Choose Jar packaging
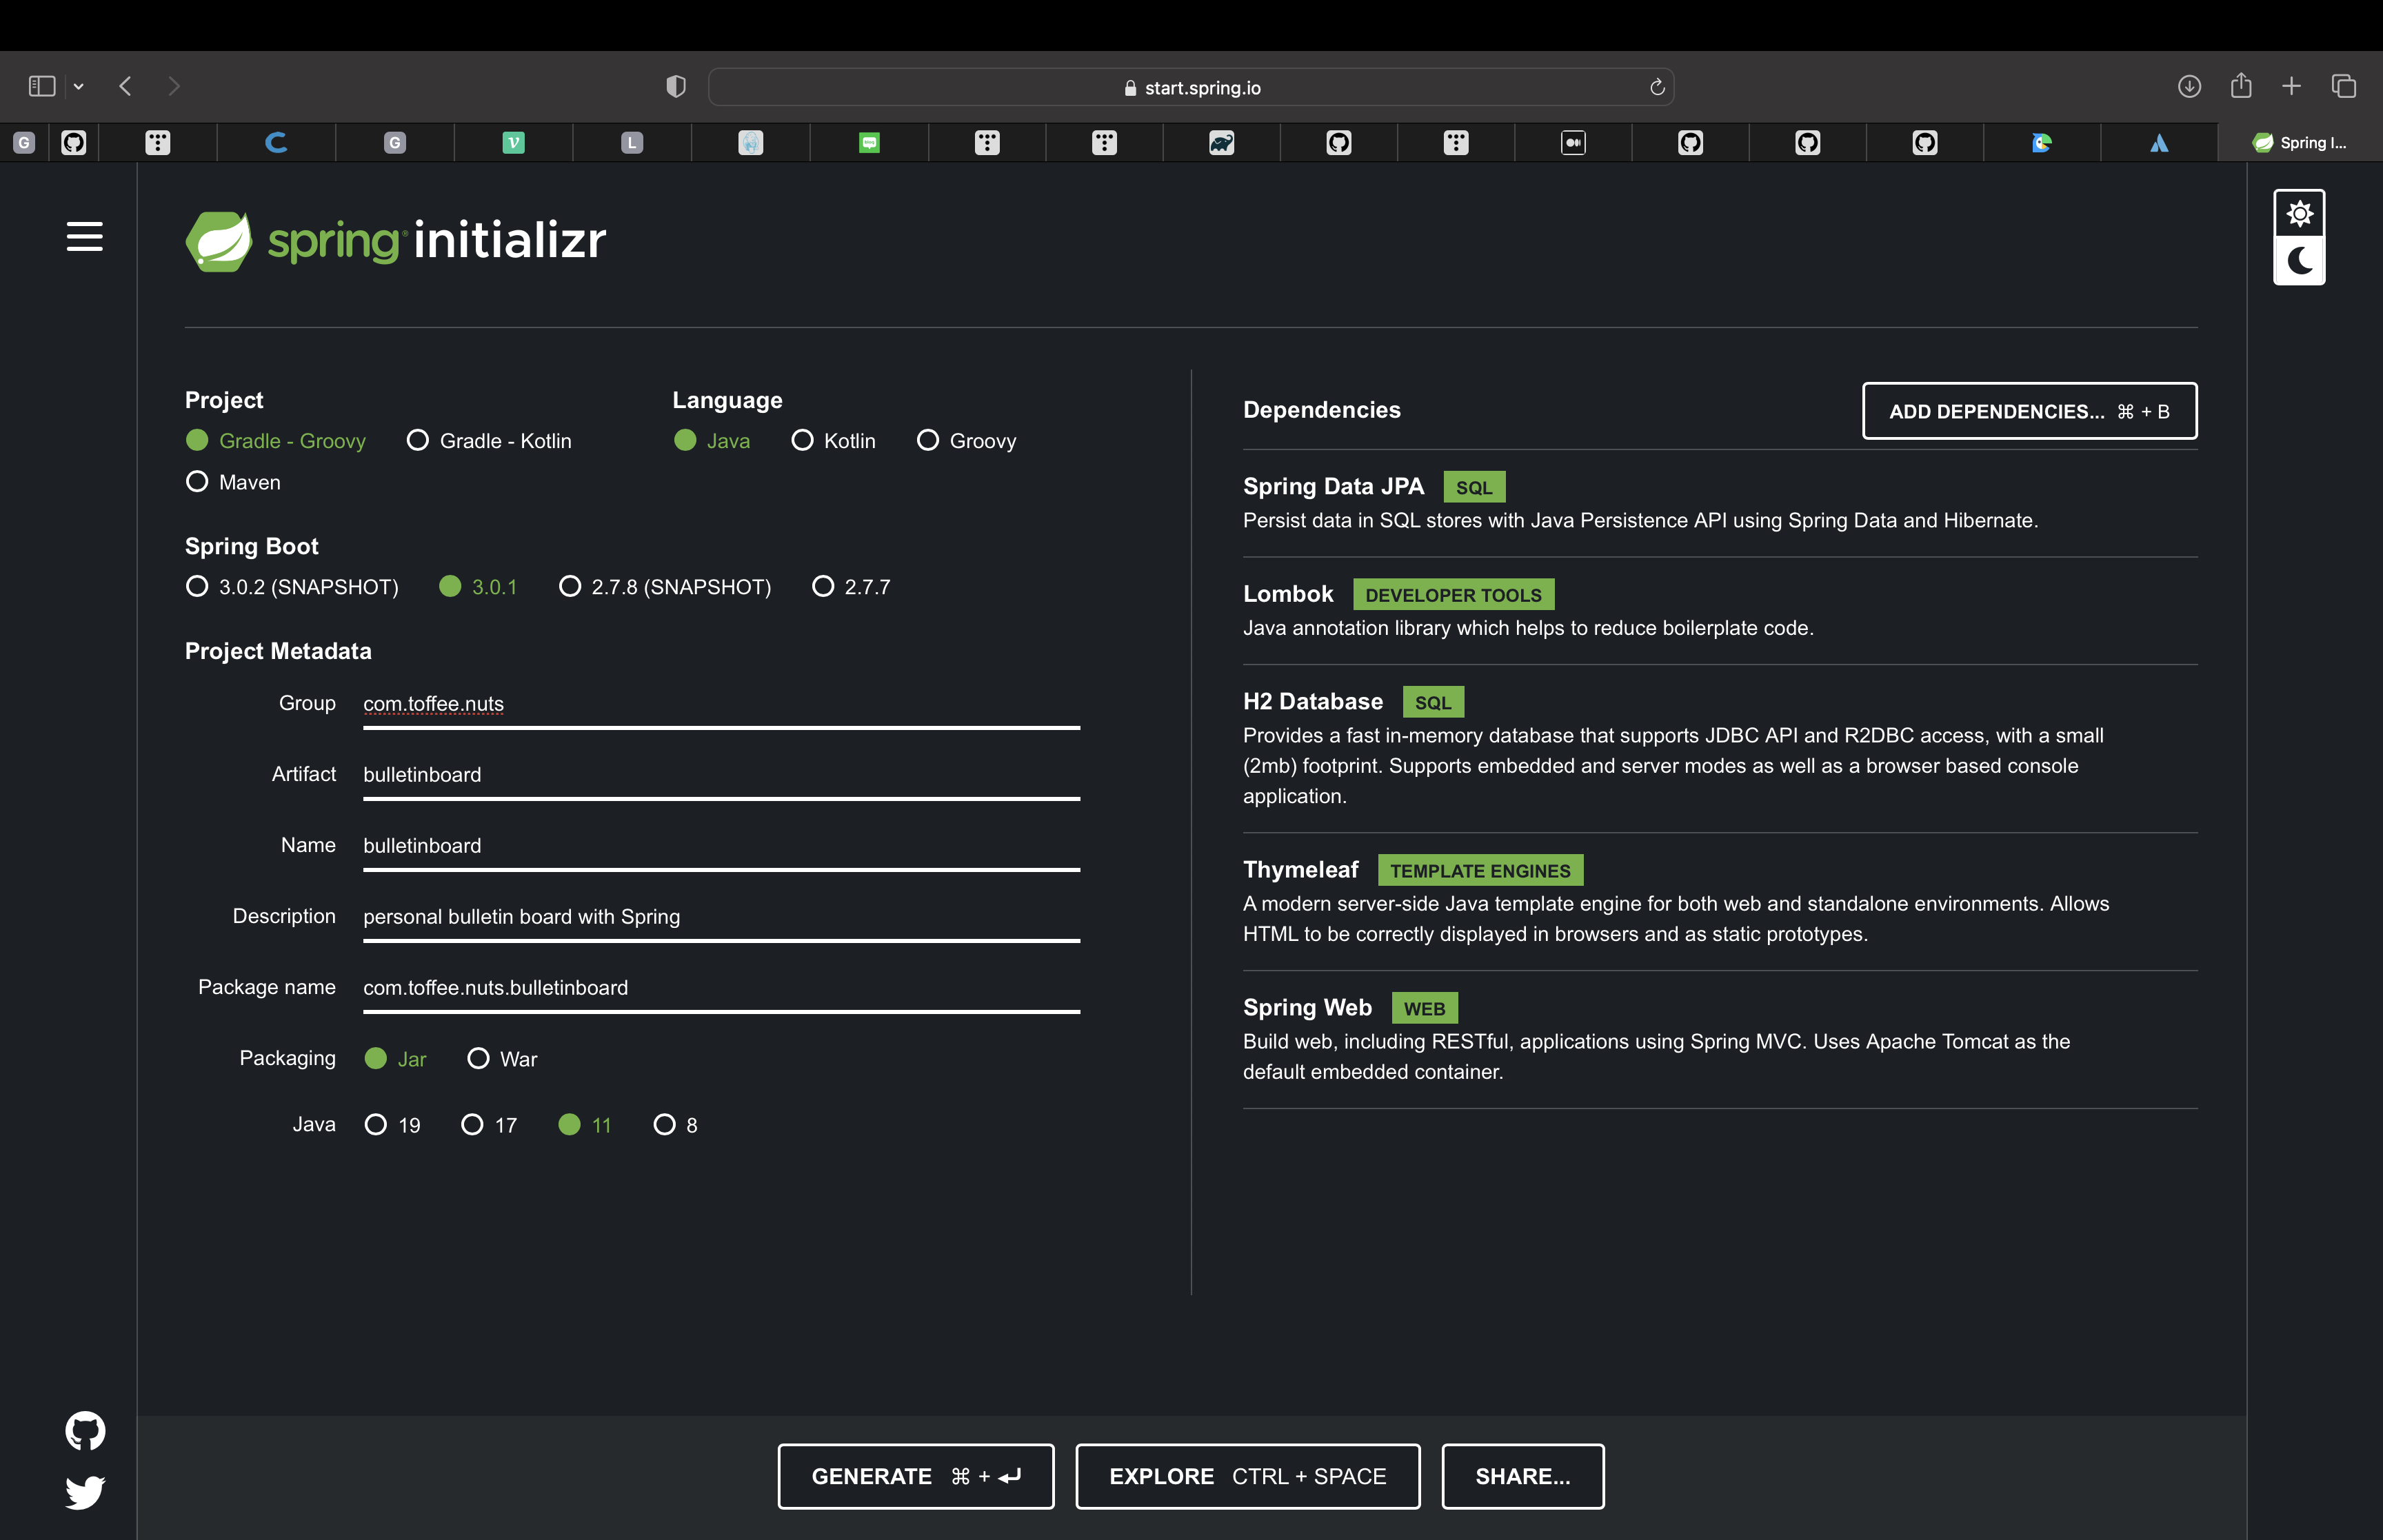Viewport: 2383px width, 1540px height. pyautogui.click(x=396, y=1059)
